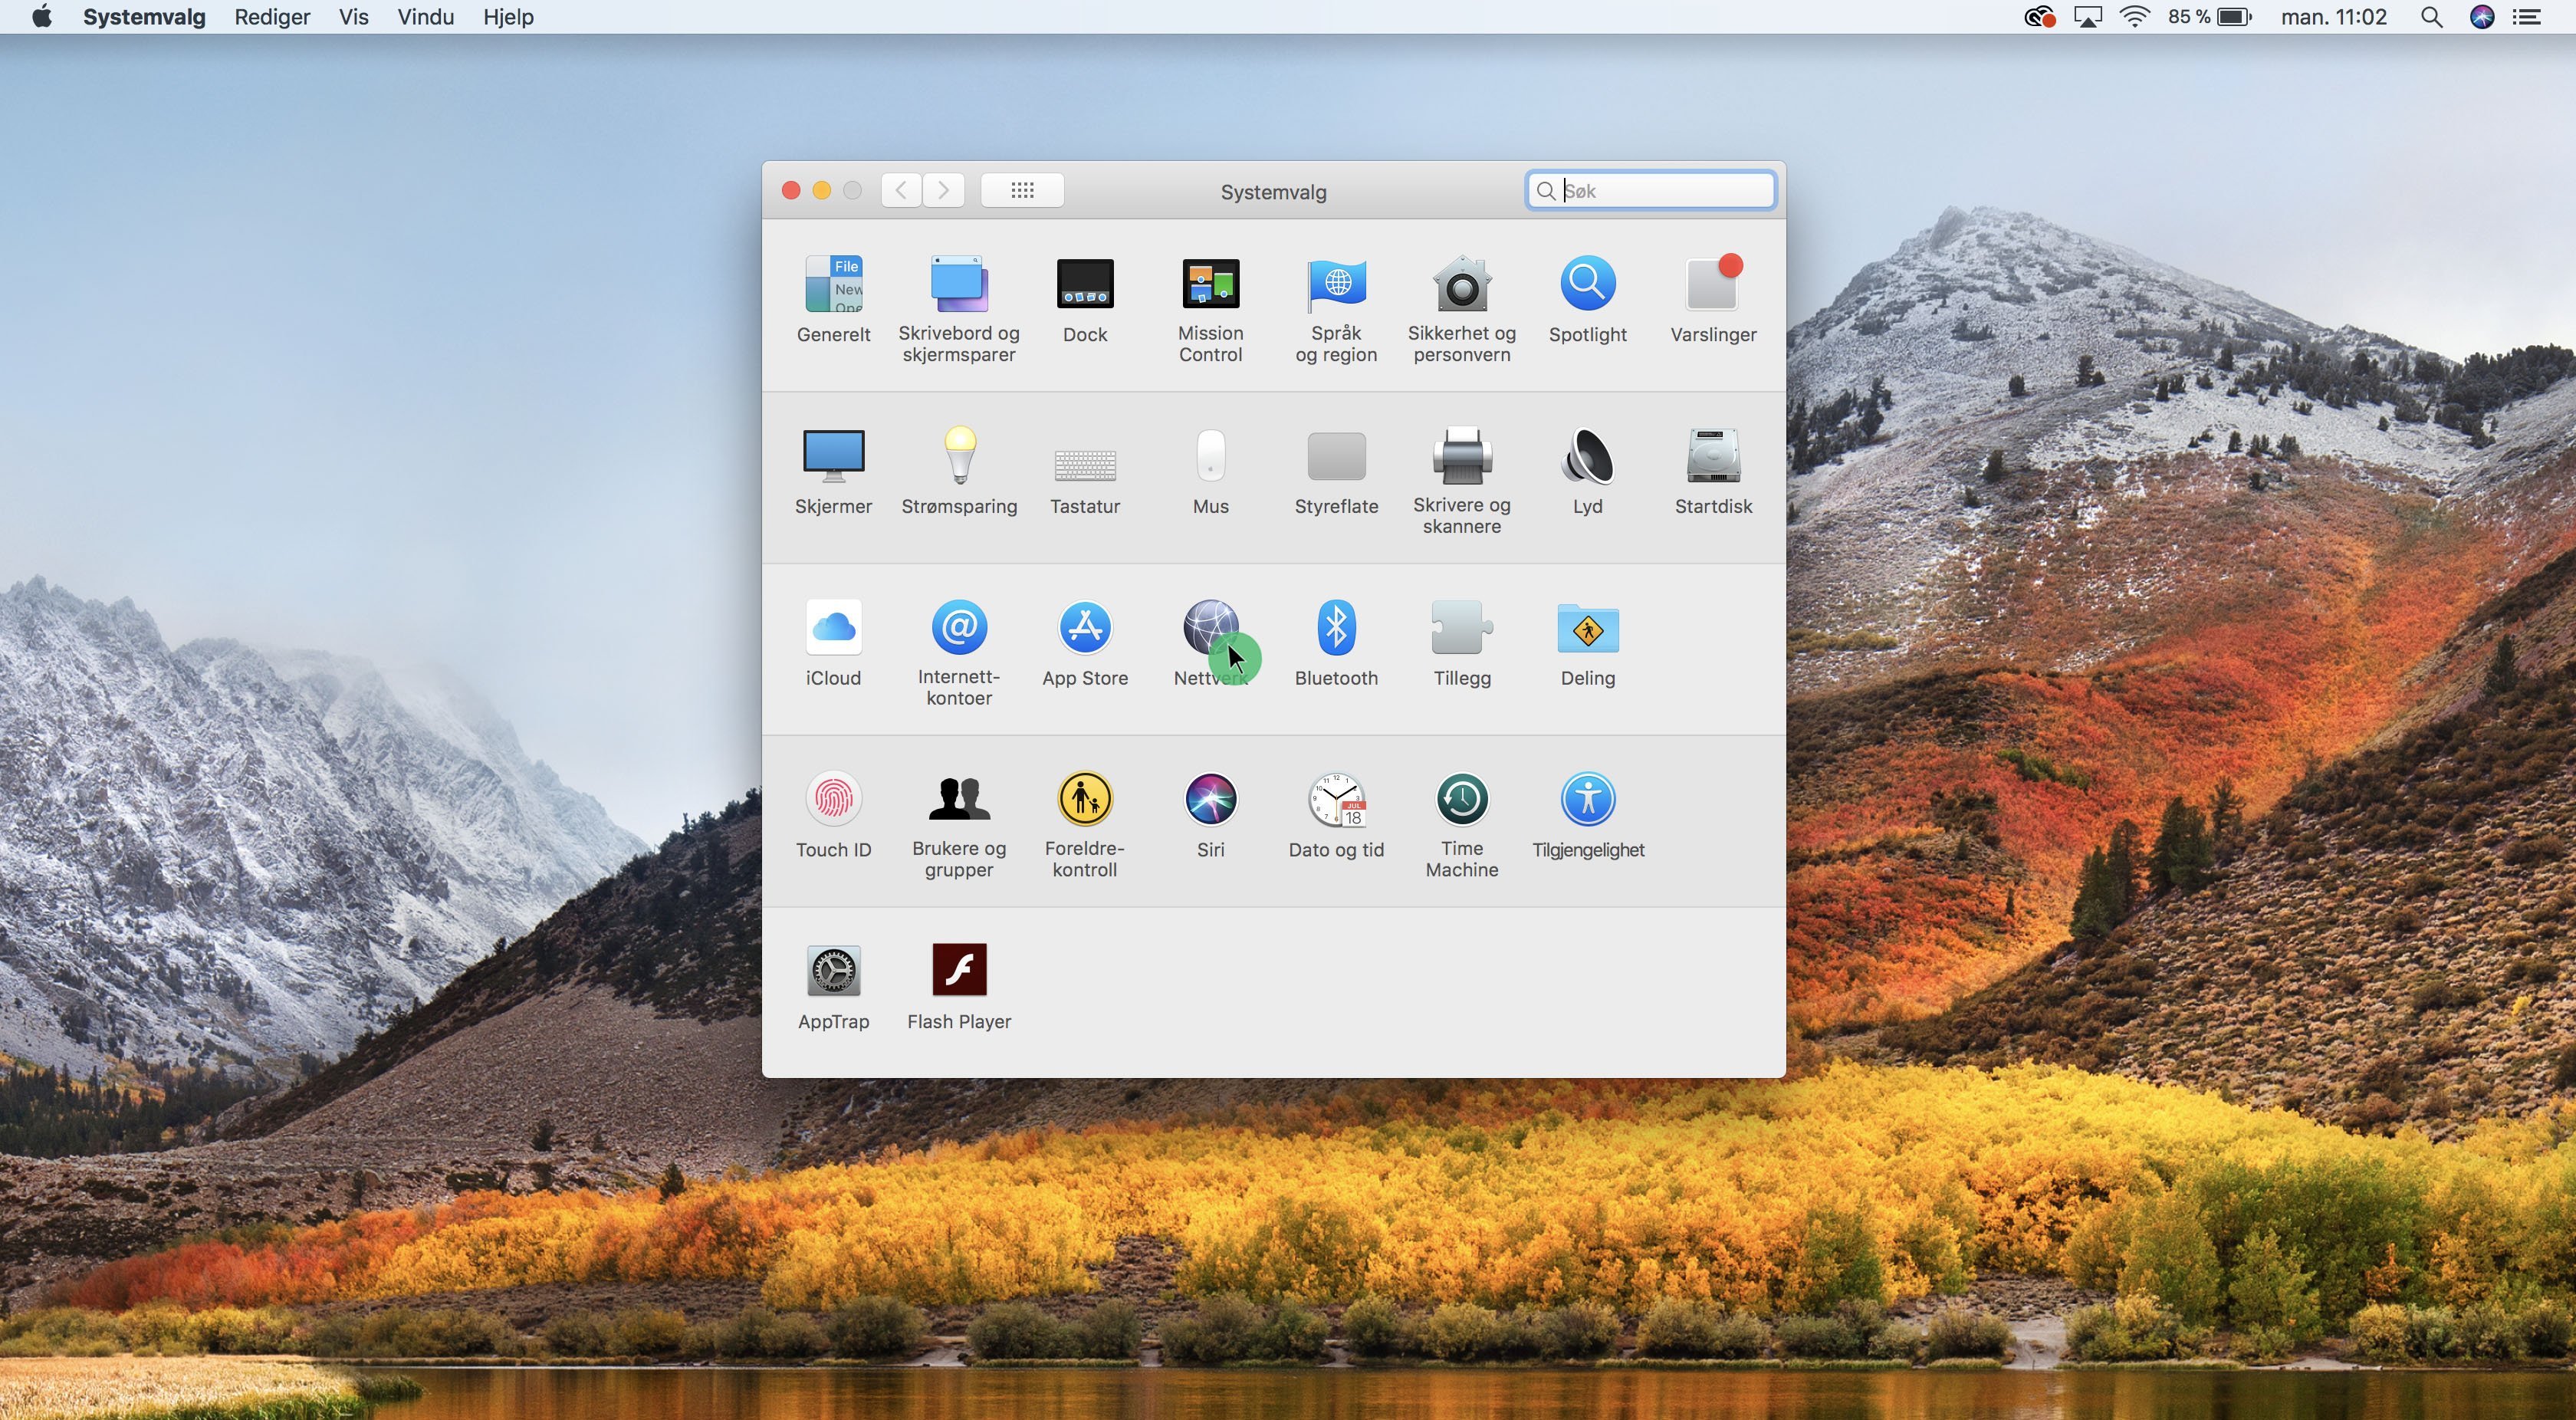
Task: Open the Systemvalg menu
Action: point(144,17)
